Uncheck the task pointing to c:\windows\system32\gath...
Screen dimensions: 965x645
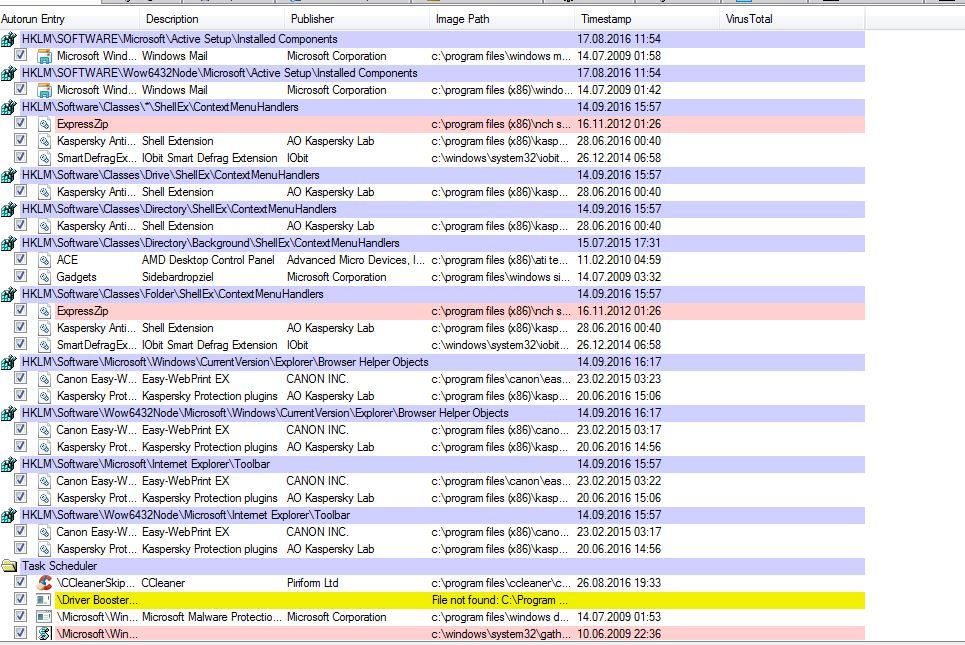point(20,633)
